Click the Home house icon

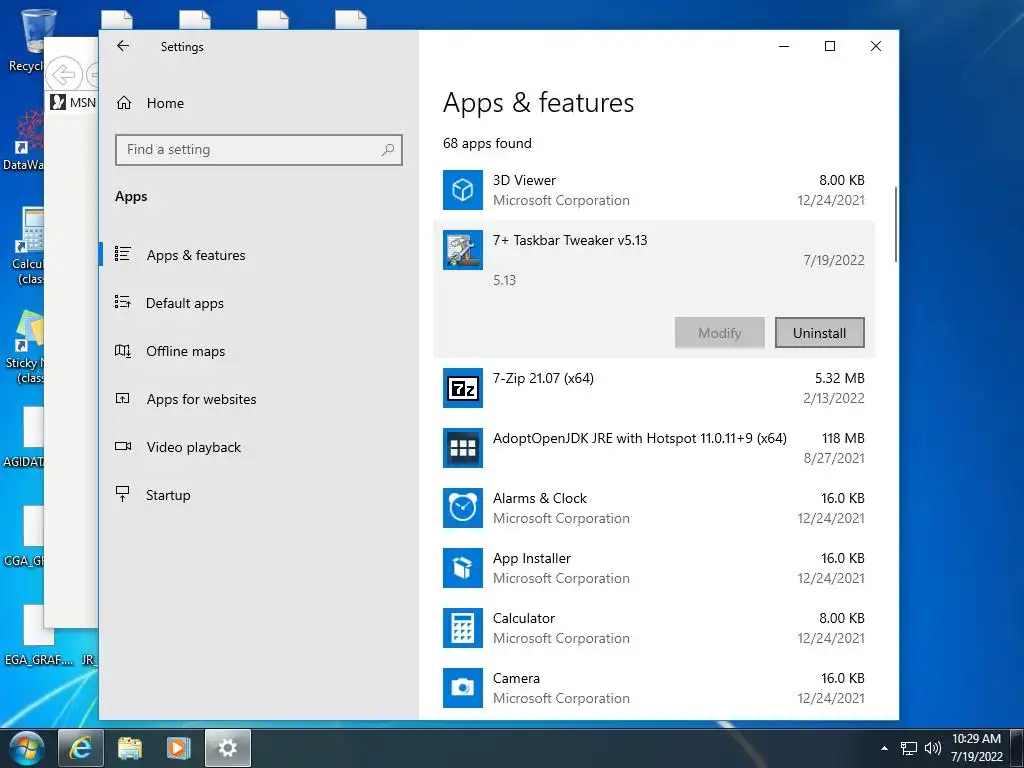coord(124,103)
